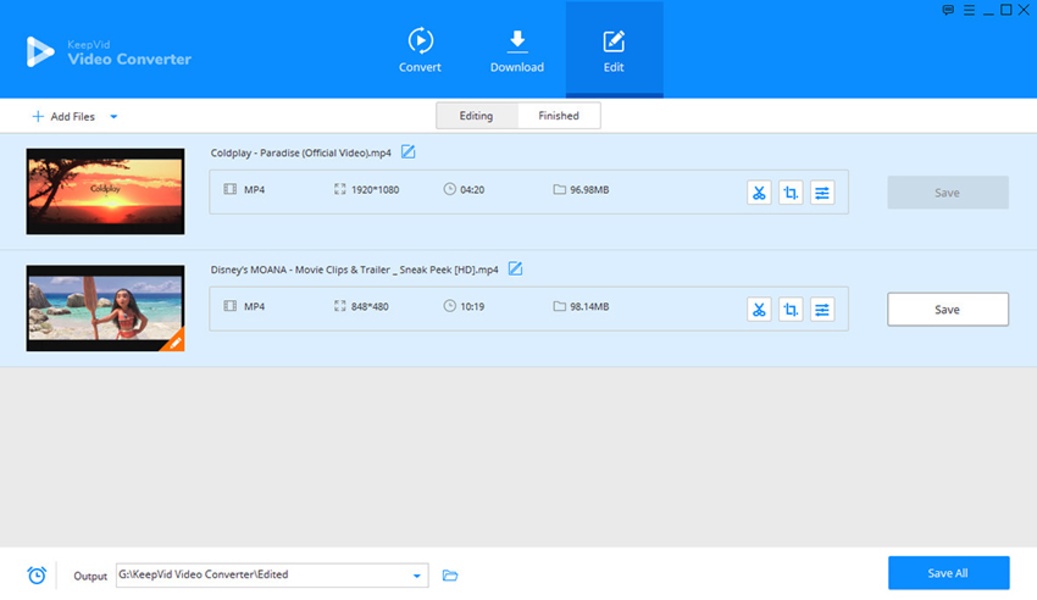Save the MOANA video
The height and width of the screenshot is (600, 1037).
click(948, 310)
